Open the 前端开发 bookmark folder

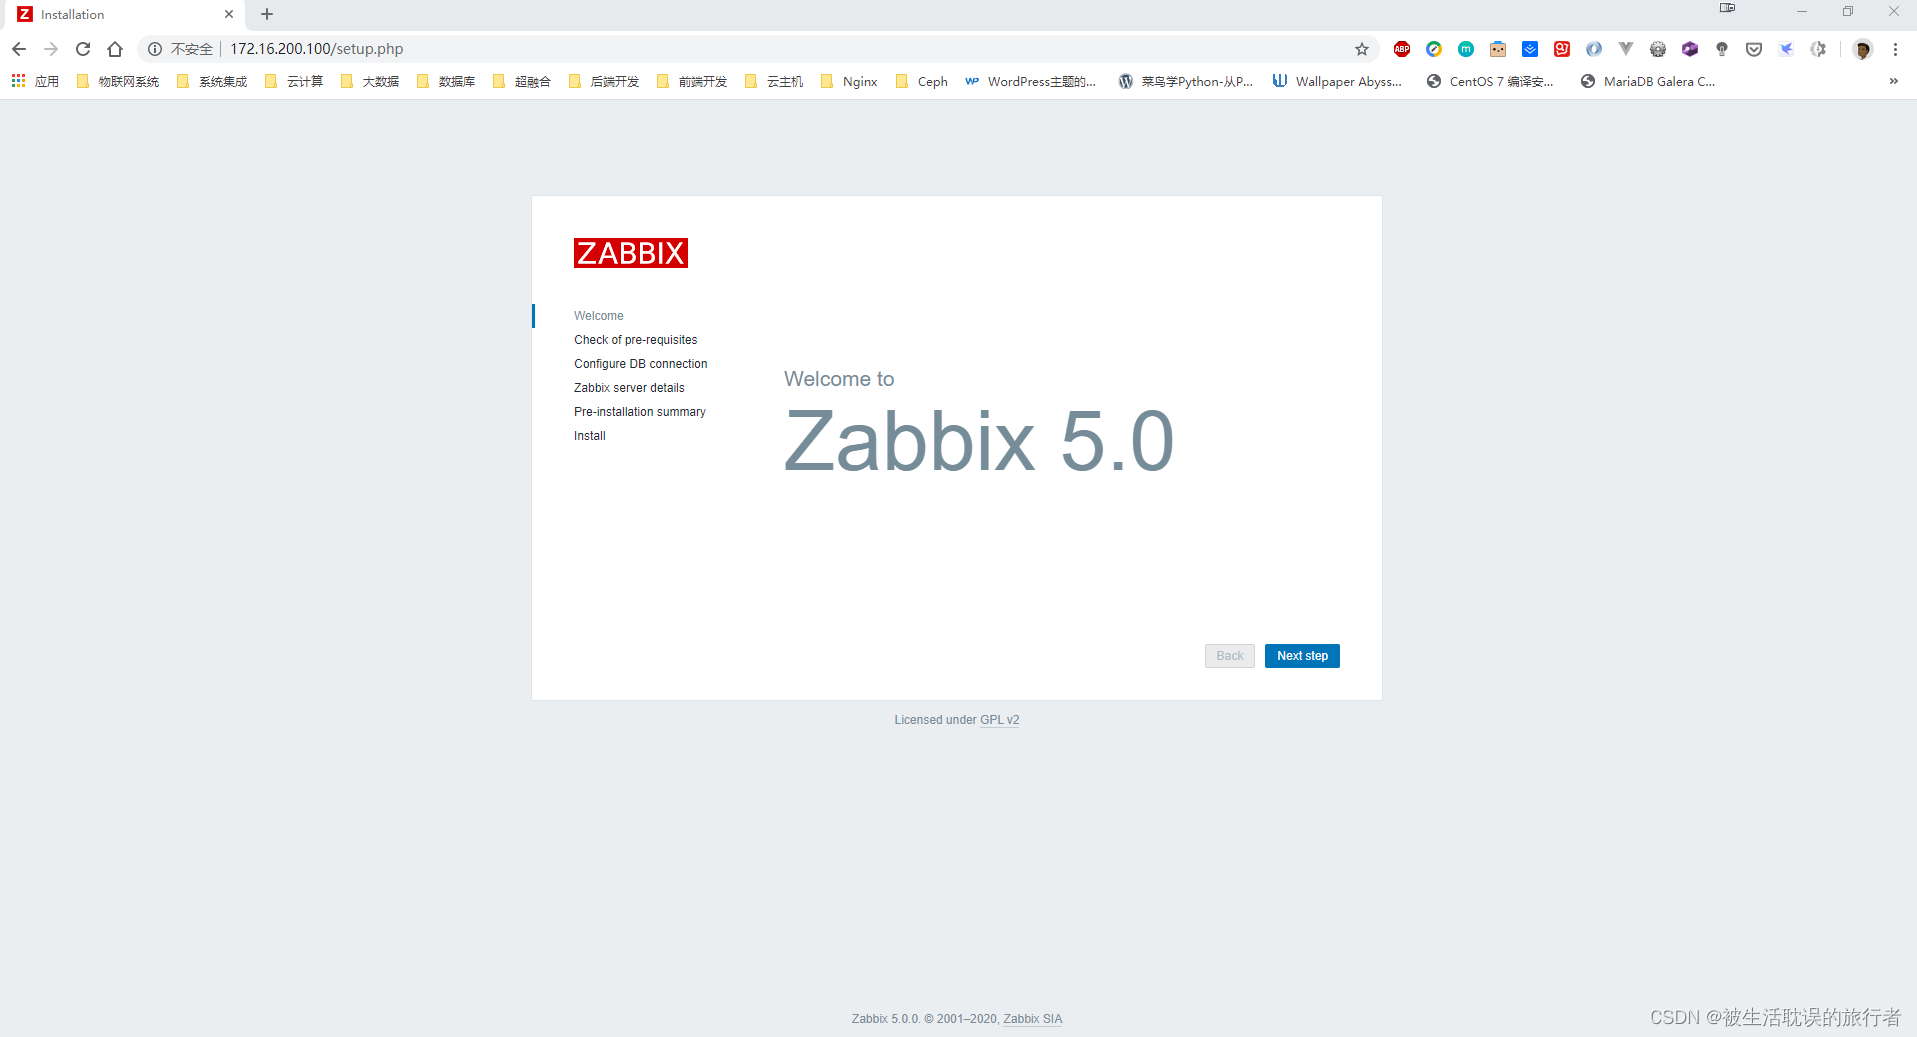(692, 81)
